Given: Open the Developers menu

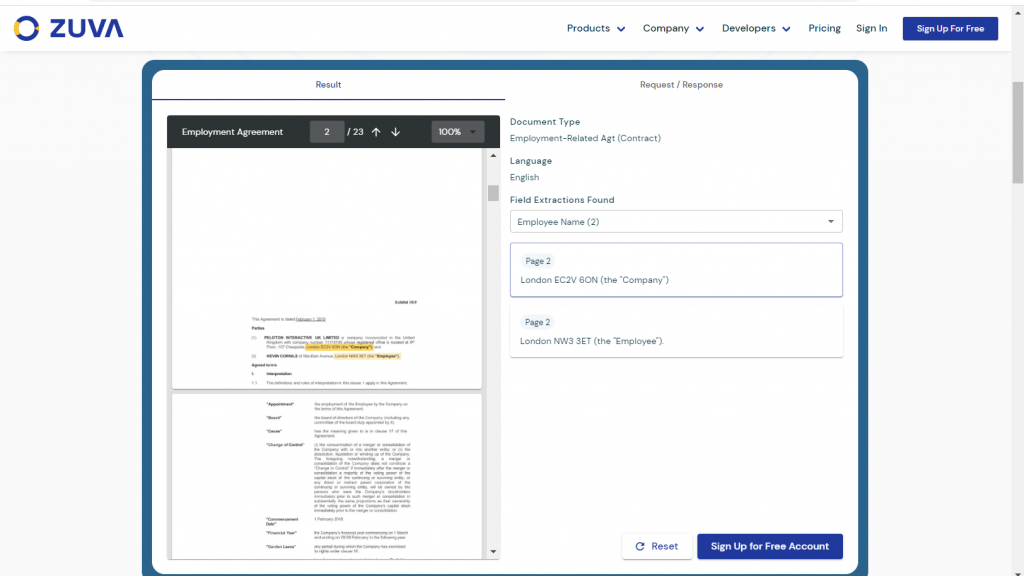Looking at the screenshot, I should point(756,28).
